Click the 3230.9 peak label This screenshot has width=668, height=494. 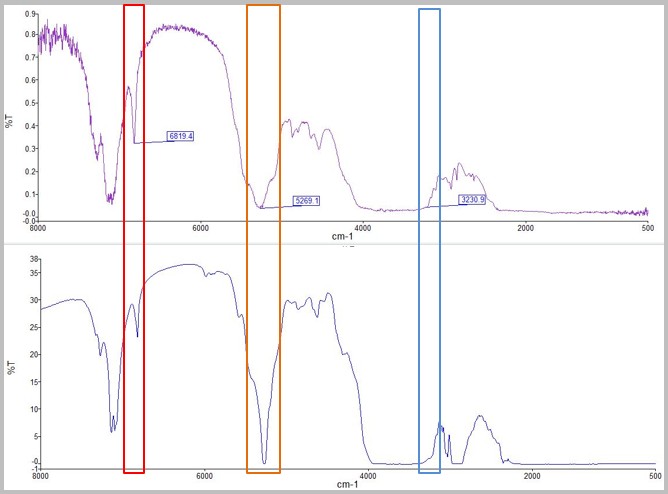tap(472, 199)
